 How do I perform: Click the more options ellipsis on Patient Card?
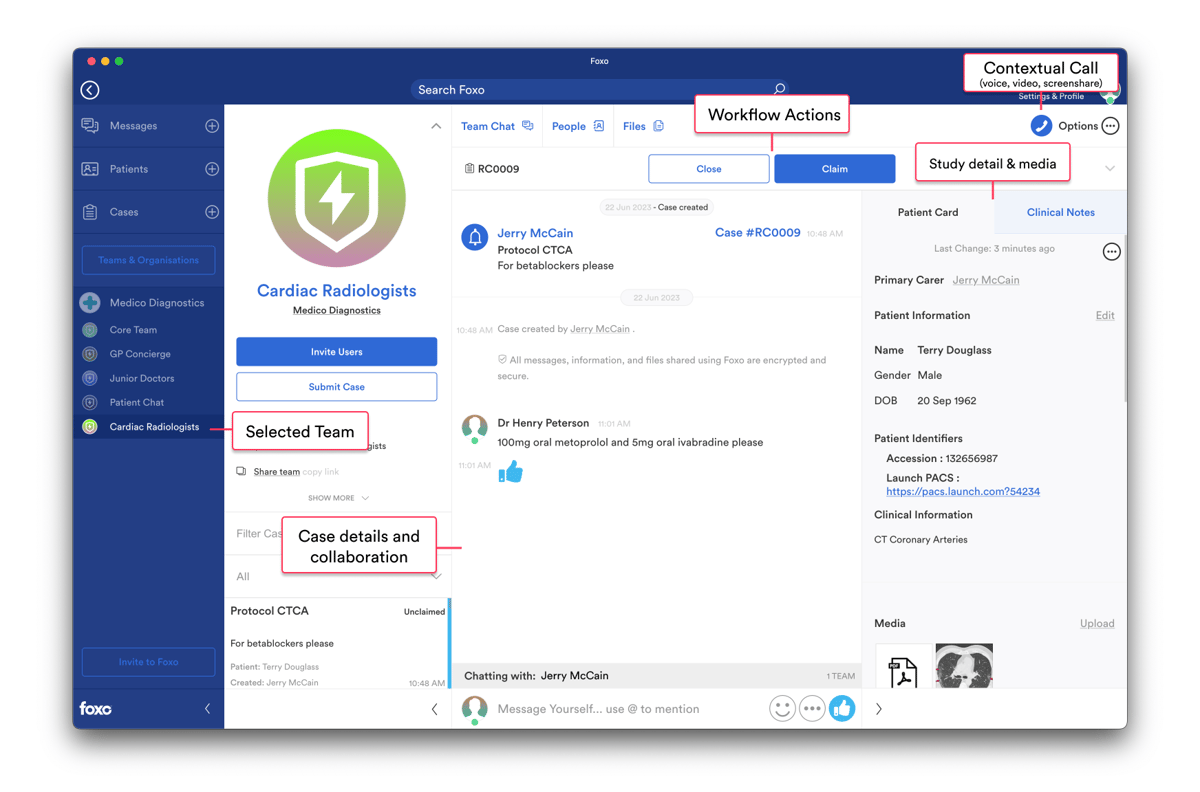coord(1111,251)
